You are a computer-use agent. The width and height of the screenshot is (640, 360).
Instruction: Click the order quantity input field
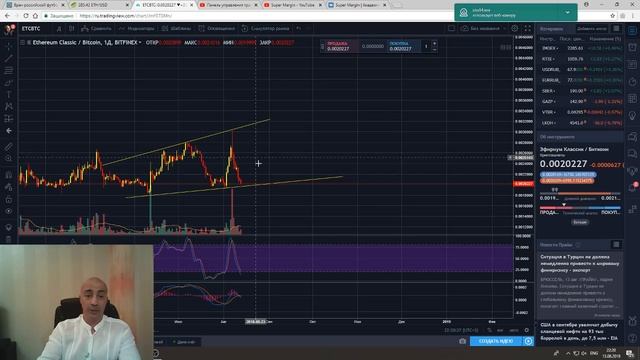[x=426, y=46]
